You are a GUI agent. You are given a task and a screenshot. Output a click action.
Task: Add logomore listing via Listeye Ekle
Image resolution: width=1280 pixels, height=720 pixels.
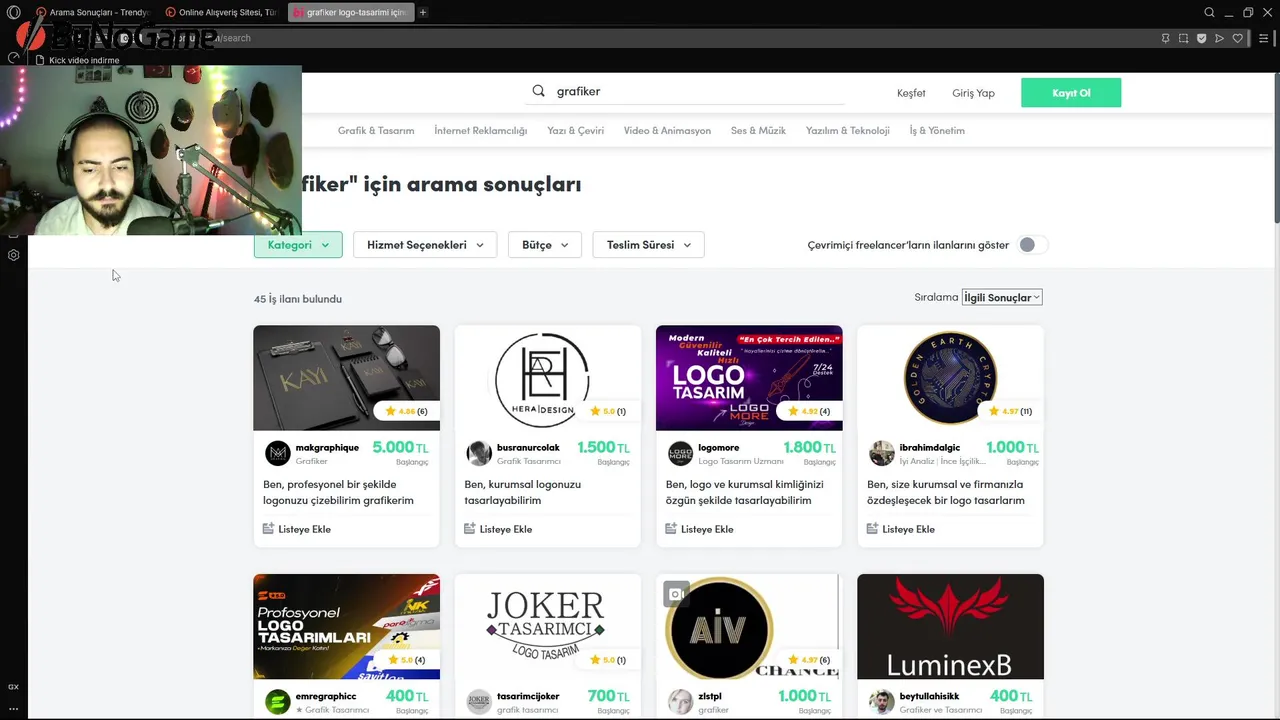[x=700, y=529]
